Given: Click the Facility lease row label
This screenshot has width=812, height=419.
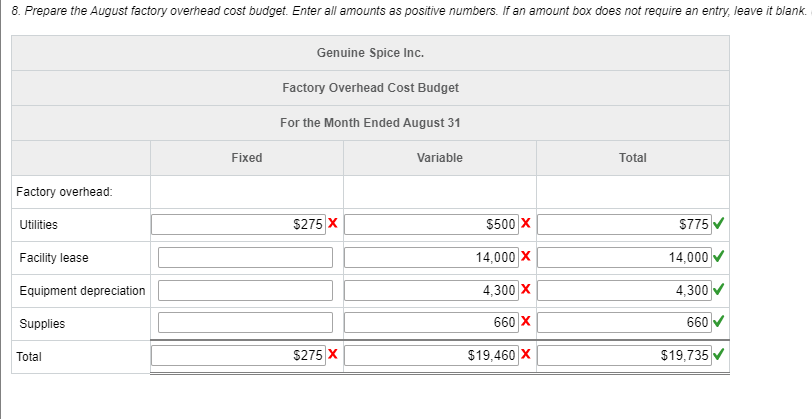Looking at the screenshot, I should (x=54, y=258).
